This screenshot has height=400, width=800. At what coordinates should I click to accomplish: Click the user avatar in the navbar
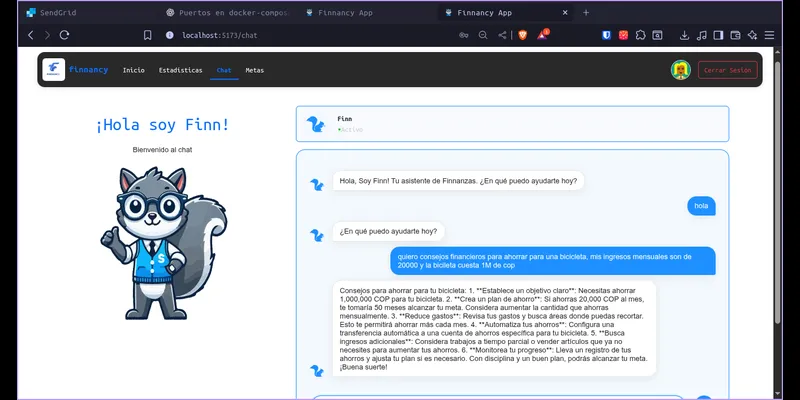pos(681,70)
